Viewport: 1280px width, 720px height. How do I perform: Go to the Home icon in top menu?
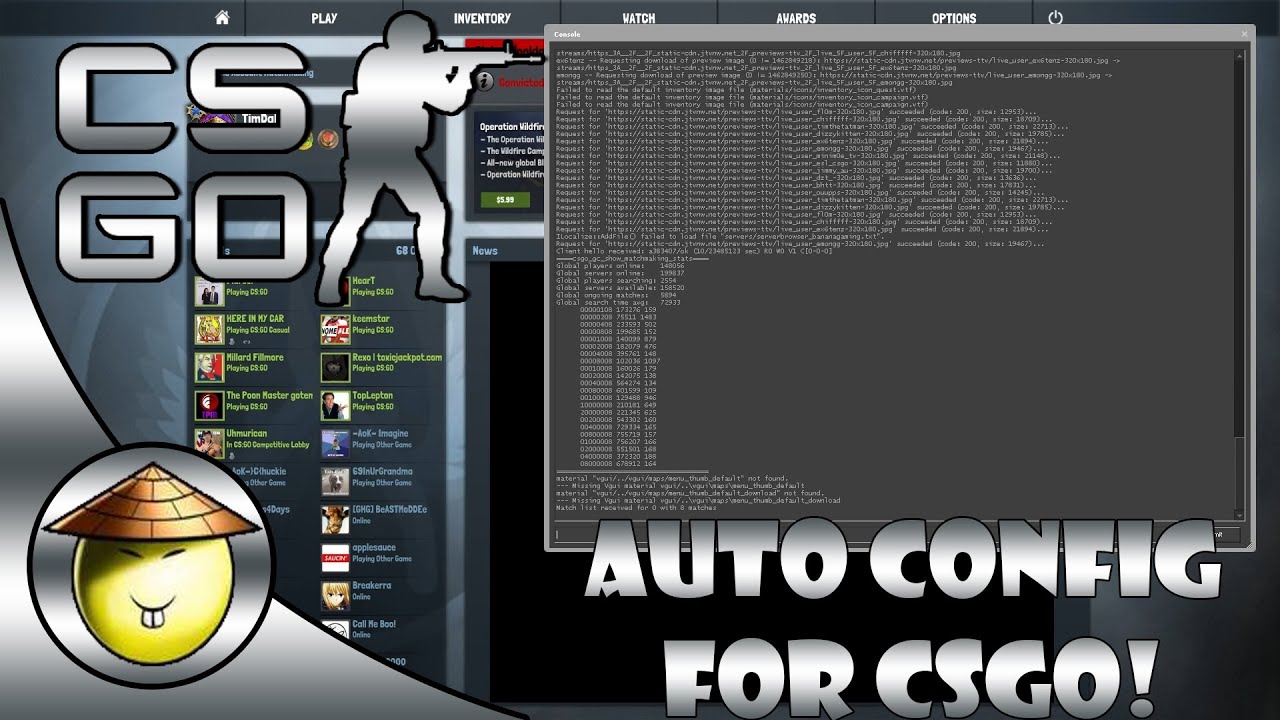click(222, 17)
